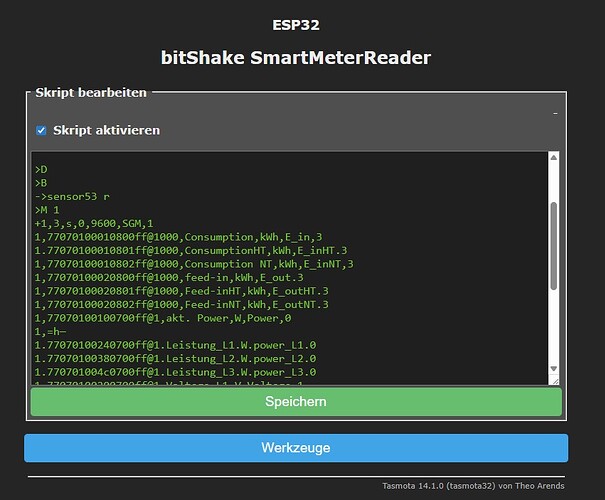The width and height of the screenshot is (605, 500).
Task: Click the Skript bearbeiten legend text
Action: (91, 93)
